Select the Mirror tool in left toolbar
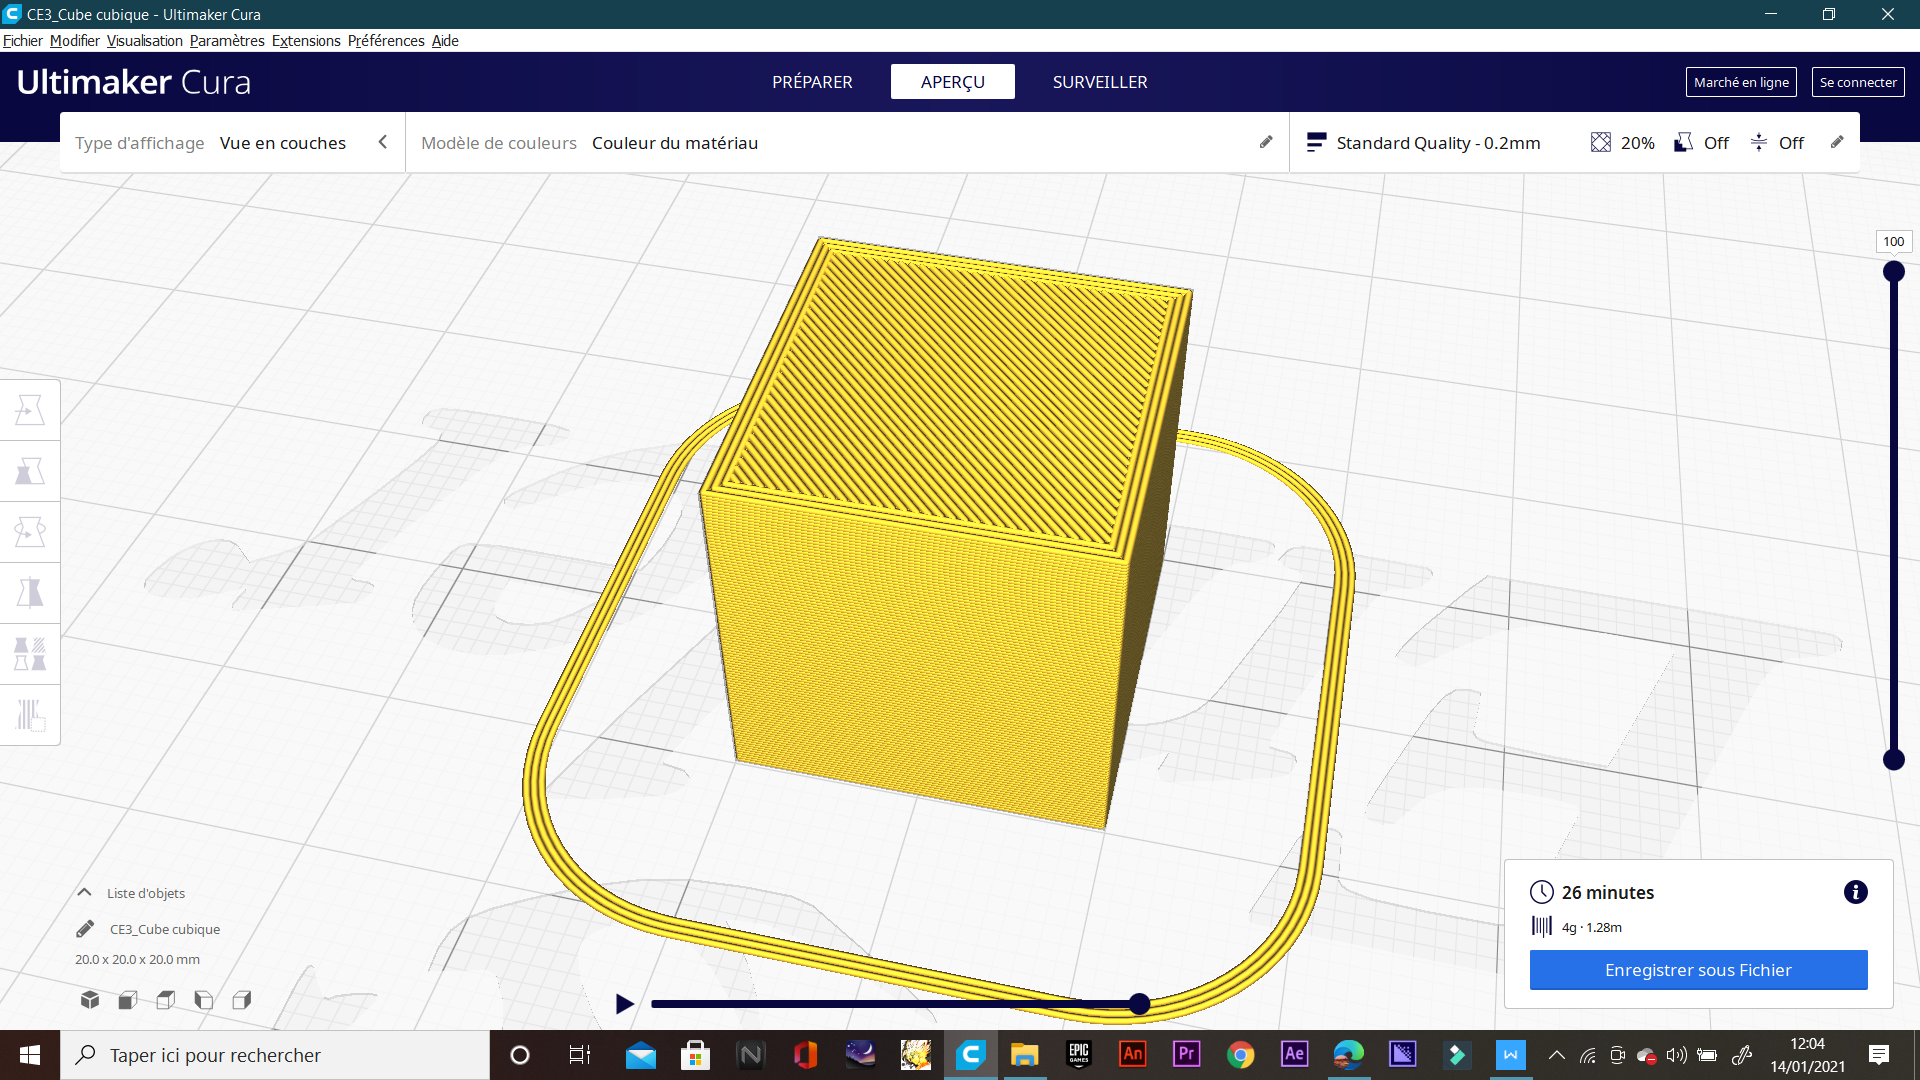1920x1080 pixels. pyautogui.click(x=30, y=593)
